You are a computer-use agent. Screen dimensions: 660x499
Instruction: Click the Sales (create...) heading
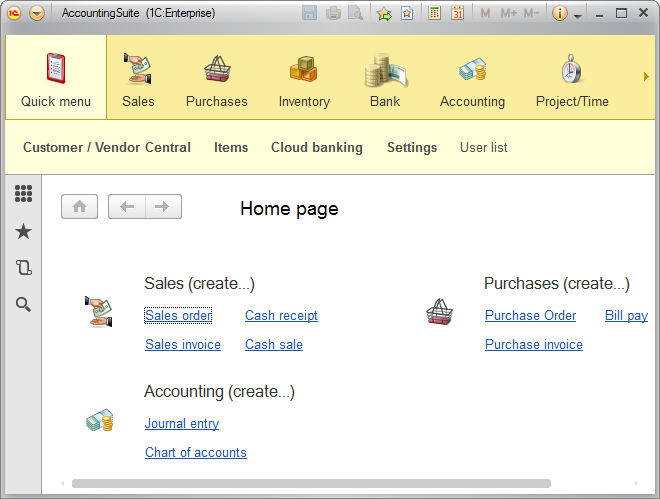(x=200, y=284)
